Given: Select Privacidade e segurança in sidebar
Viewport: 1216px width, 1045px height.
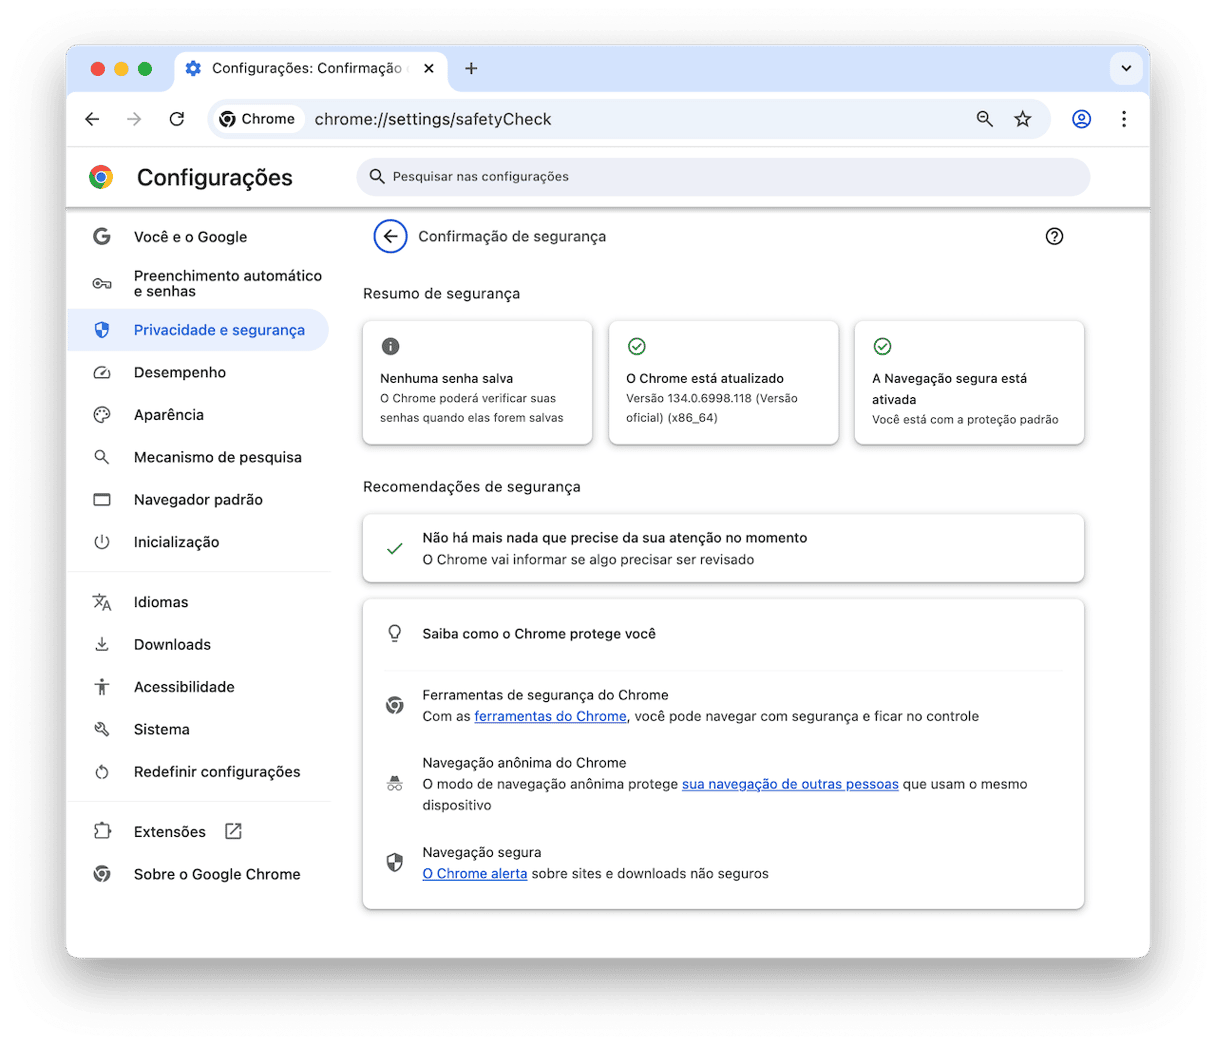Looking at the screenshot, I should [198, 330].
